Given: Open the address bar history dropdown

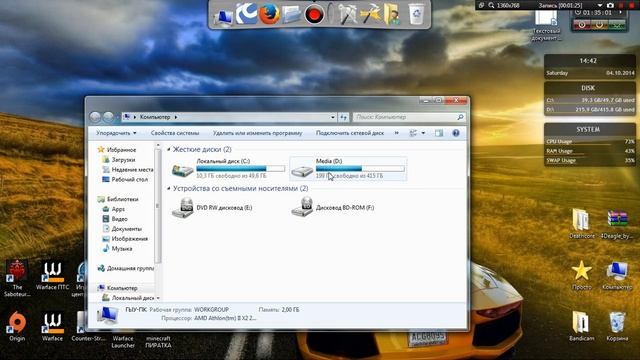Looking at the screenshot, I should click(x=333, y=117).
